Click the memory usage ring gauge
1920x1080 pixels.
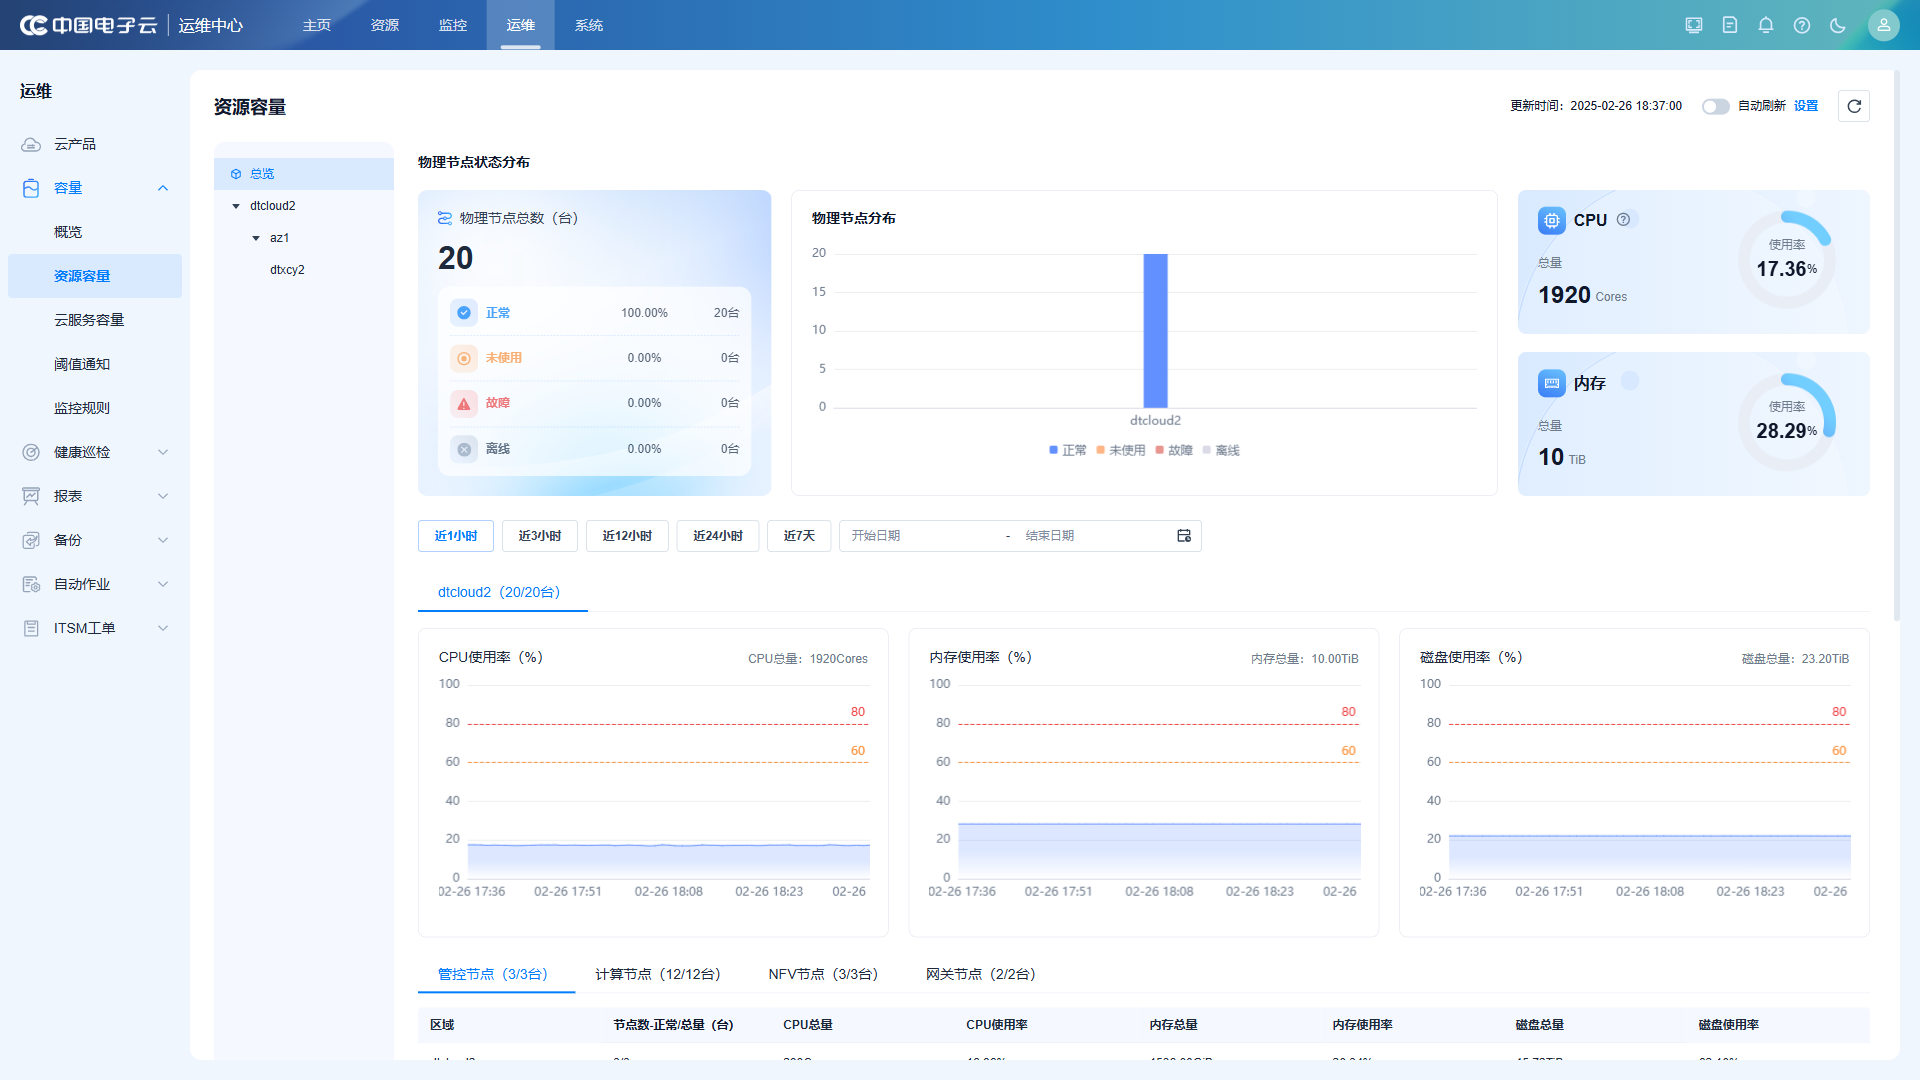[1787, 422]
